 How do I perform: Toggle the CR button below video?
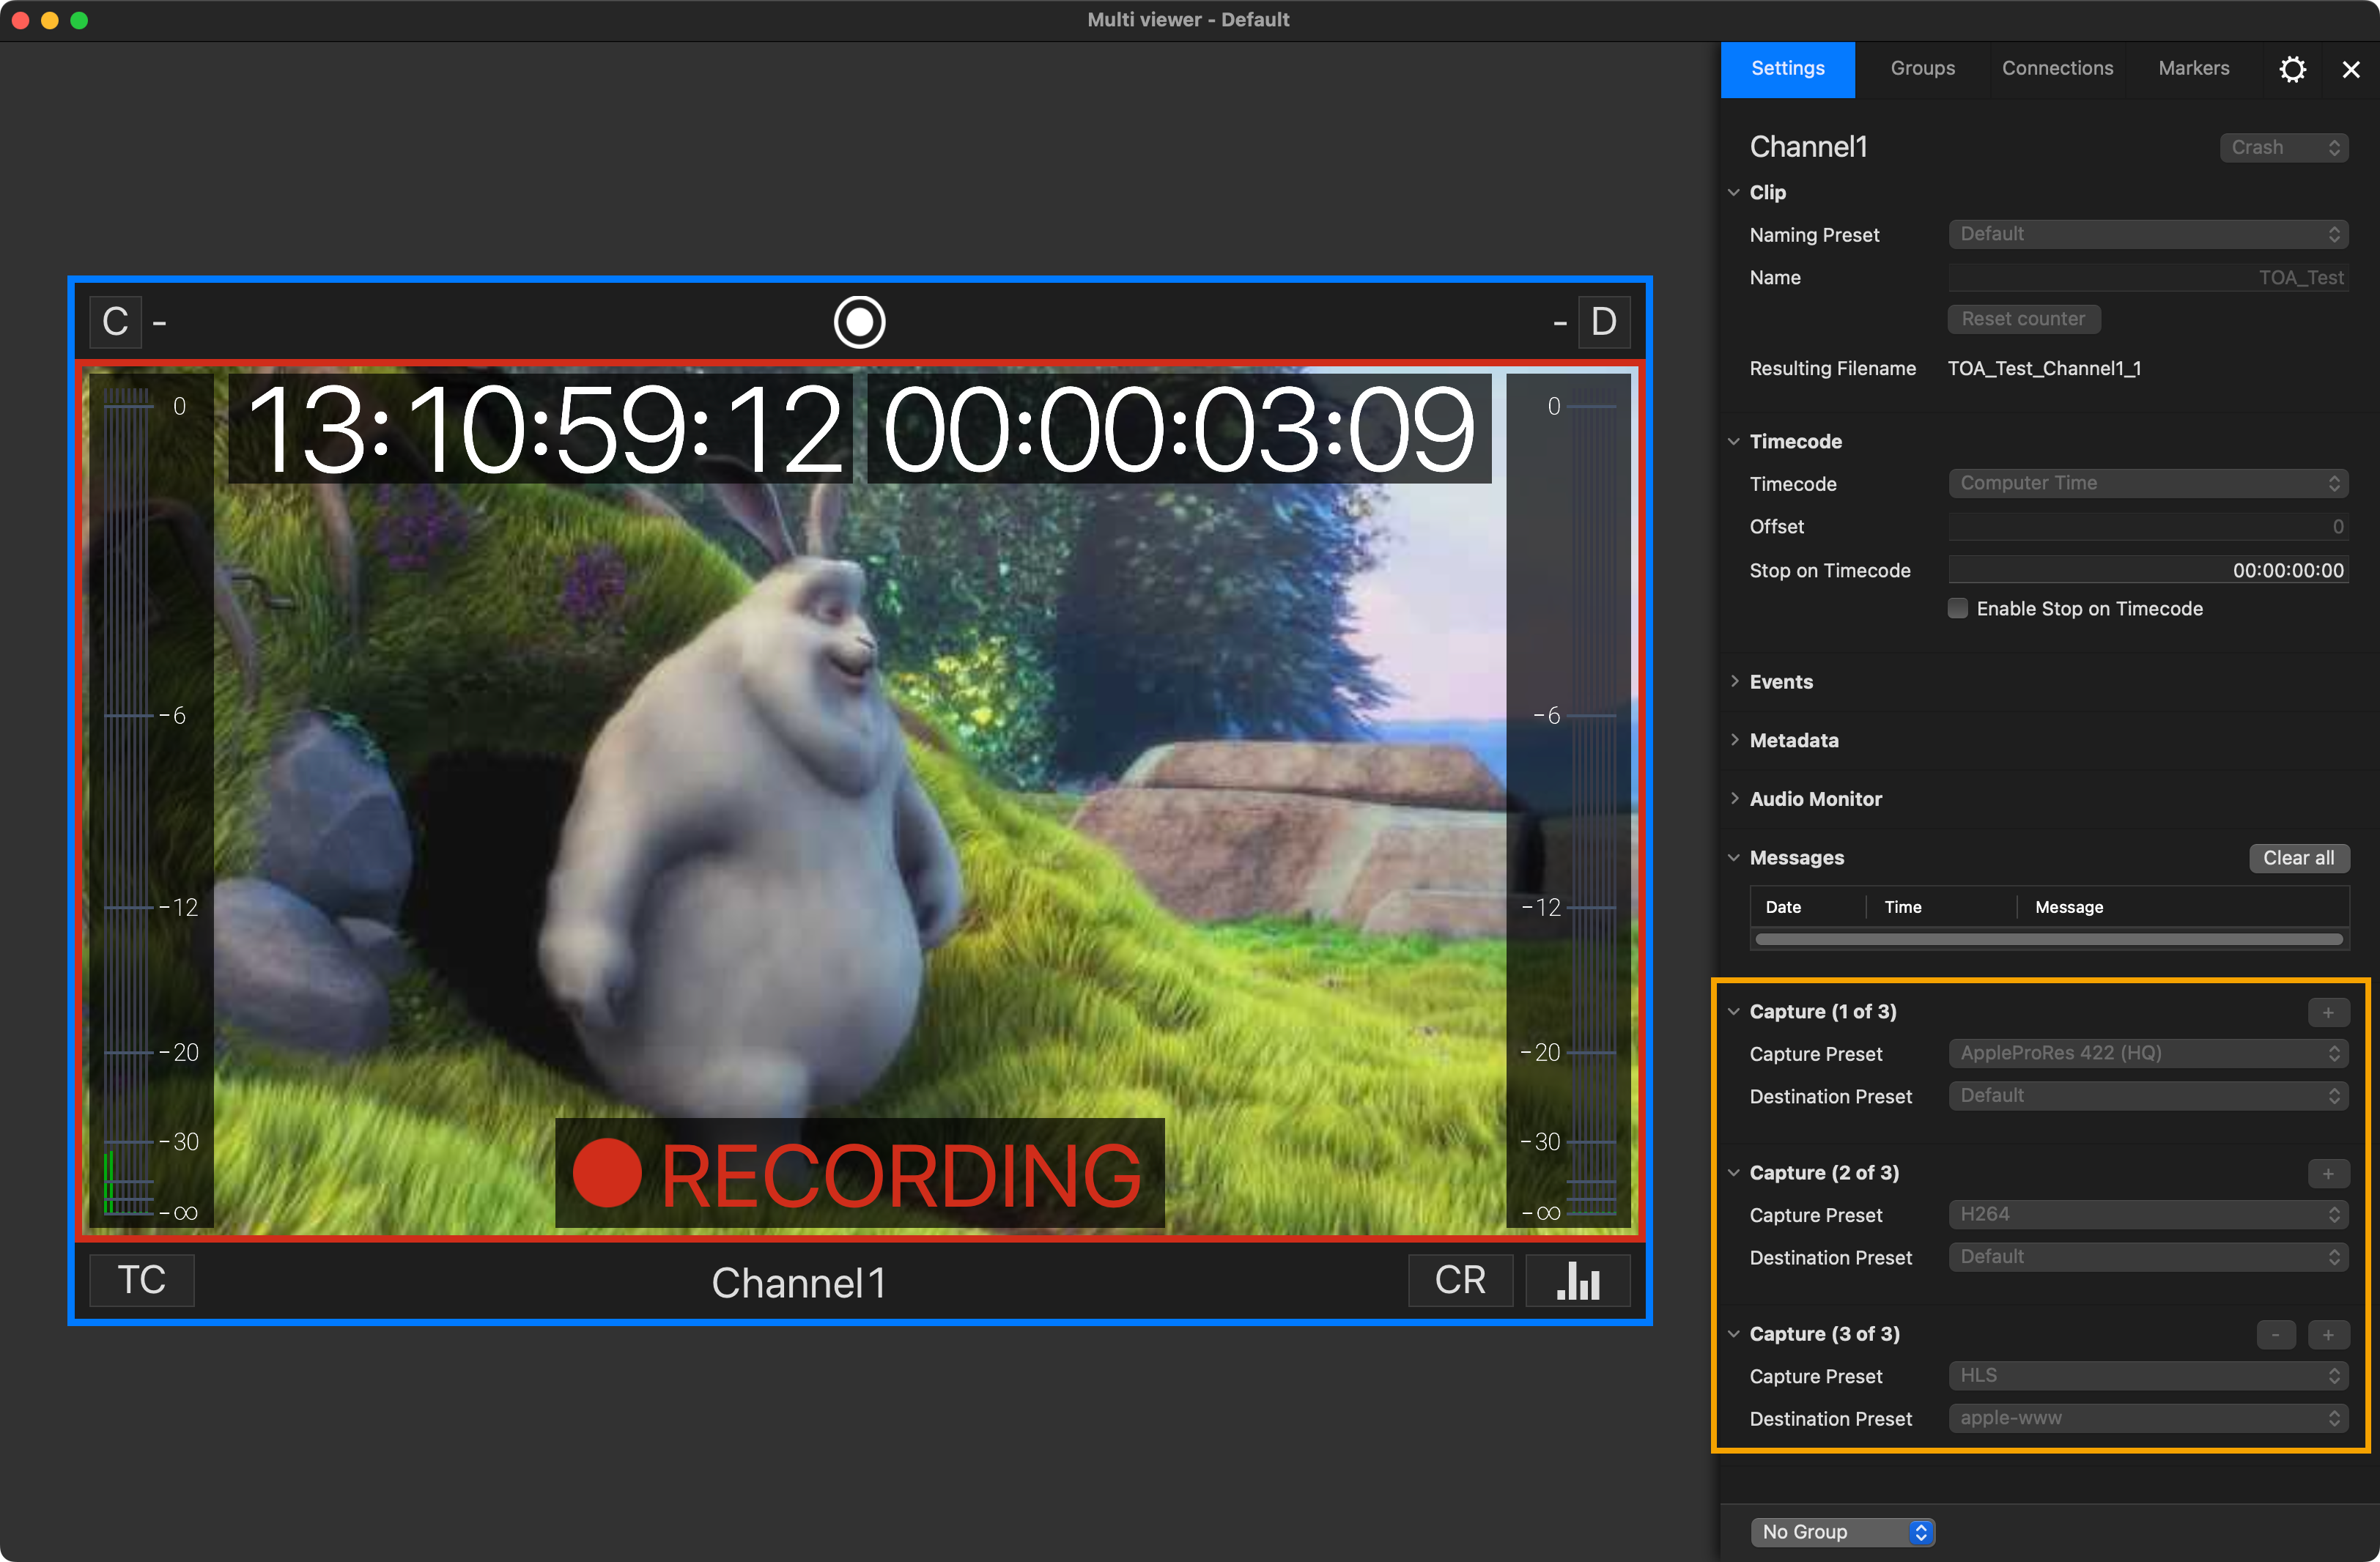tap(1460, 1280)
